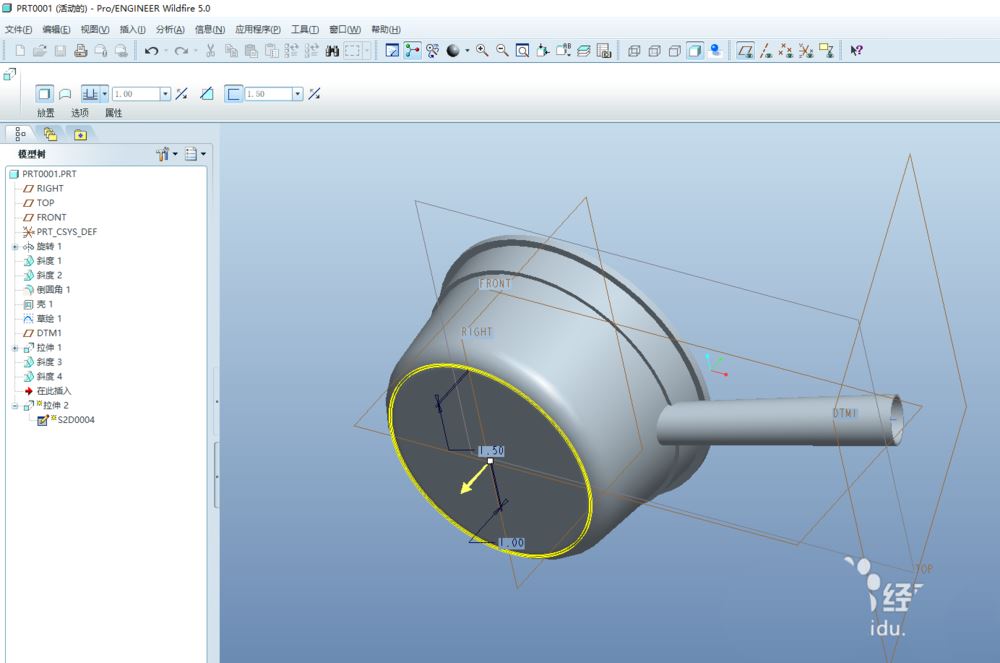
Task: Select DTM1 in the model tree
Action: [x=49, y=333]
